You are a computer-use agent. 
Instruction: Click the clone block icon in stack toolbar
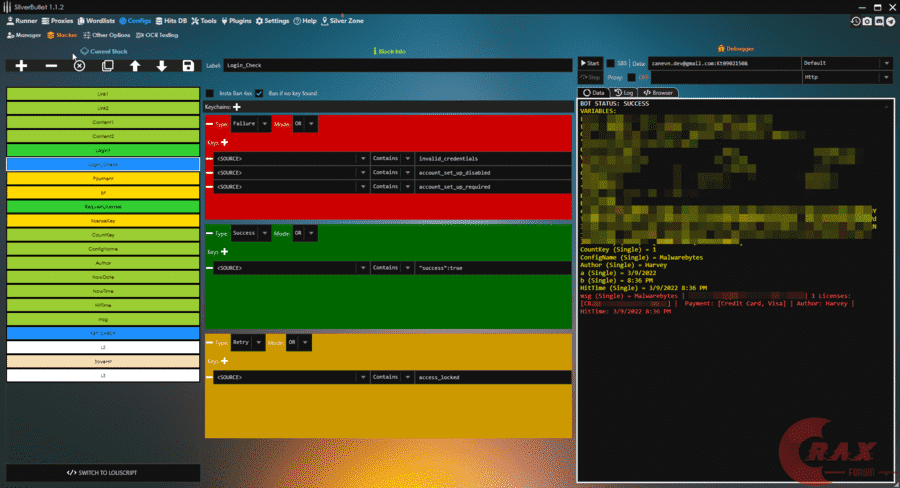107,66
